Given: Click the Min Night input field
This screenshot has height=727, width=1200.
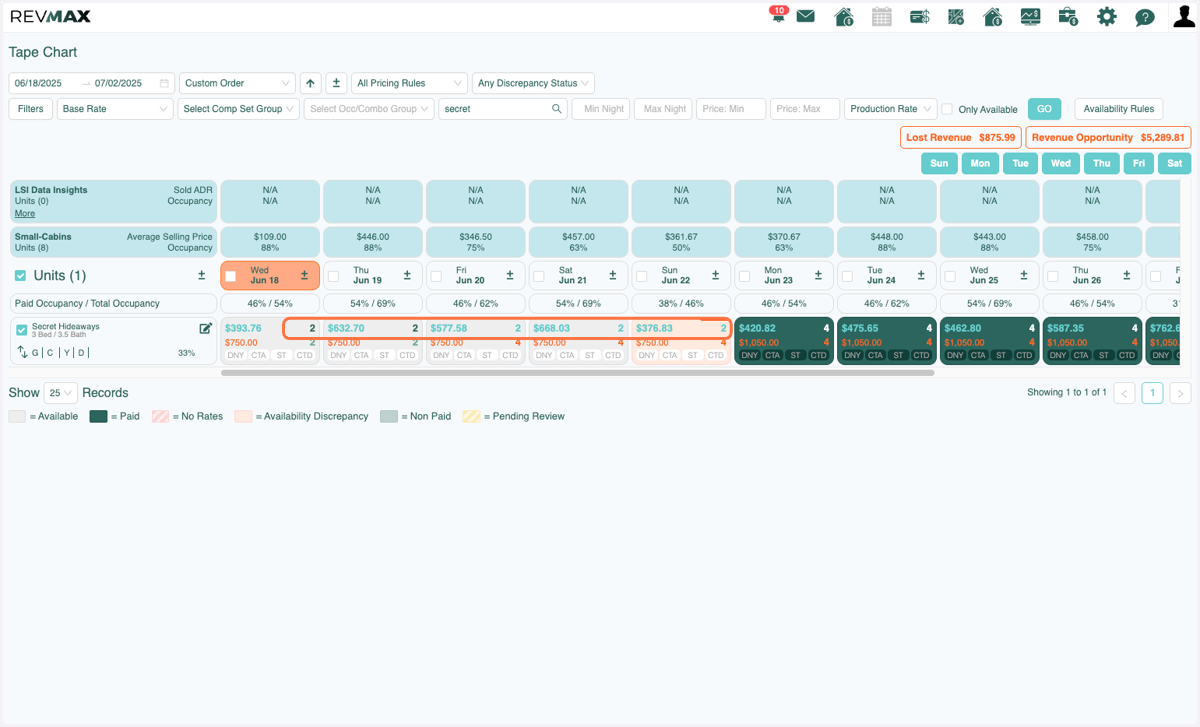Looking at the screenshot, I should click(600, 109).
